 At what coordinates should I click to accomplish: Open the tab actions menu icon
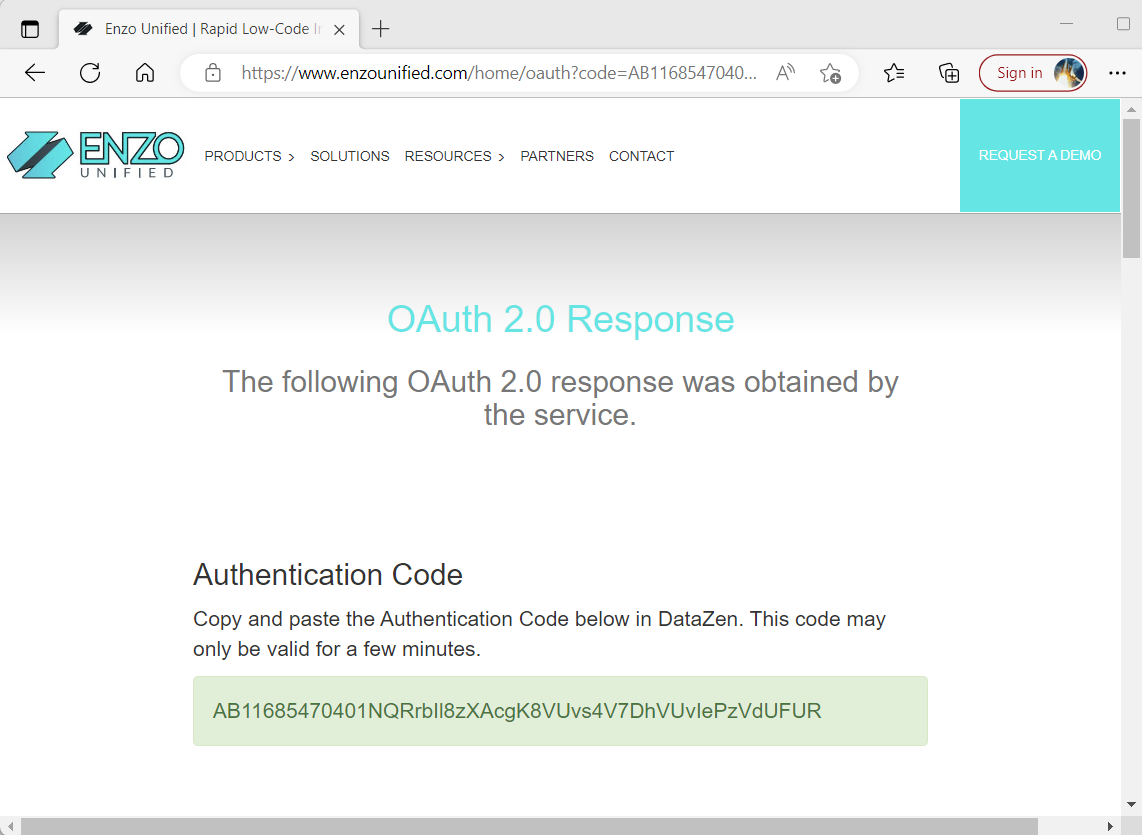(30, 29)
